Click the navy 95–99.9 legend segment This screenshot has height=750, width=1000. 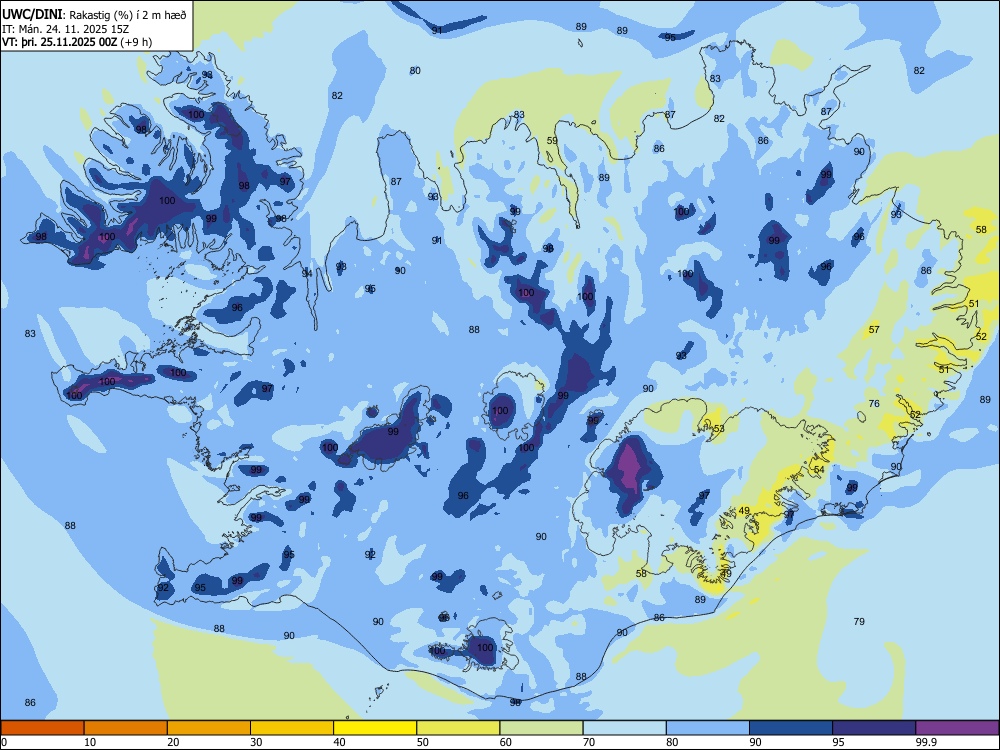874,728
